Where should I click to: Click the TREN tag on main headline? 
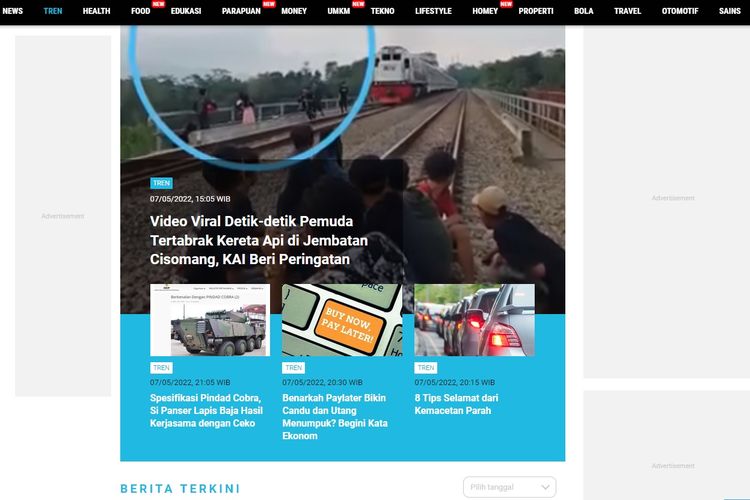tap(161, 183)
